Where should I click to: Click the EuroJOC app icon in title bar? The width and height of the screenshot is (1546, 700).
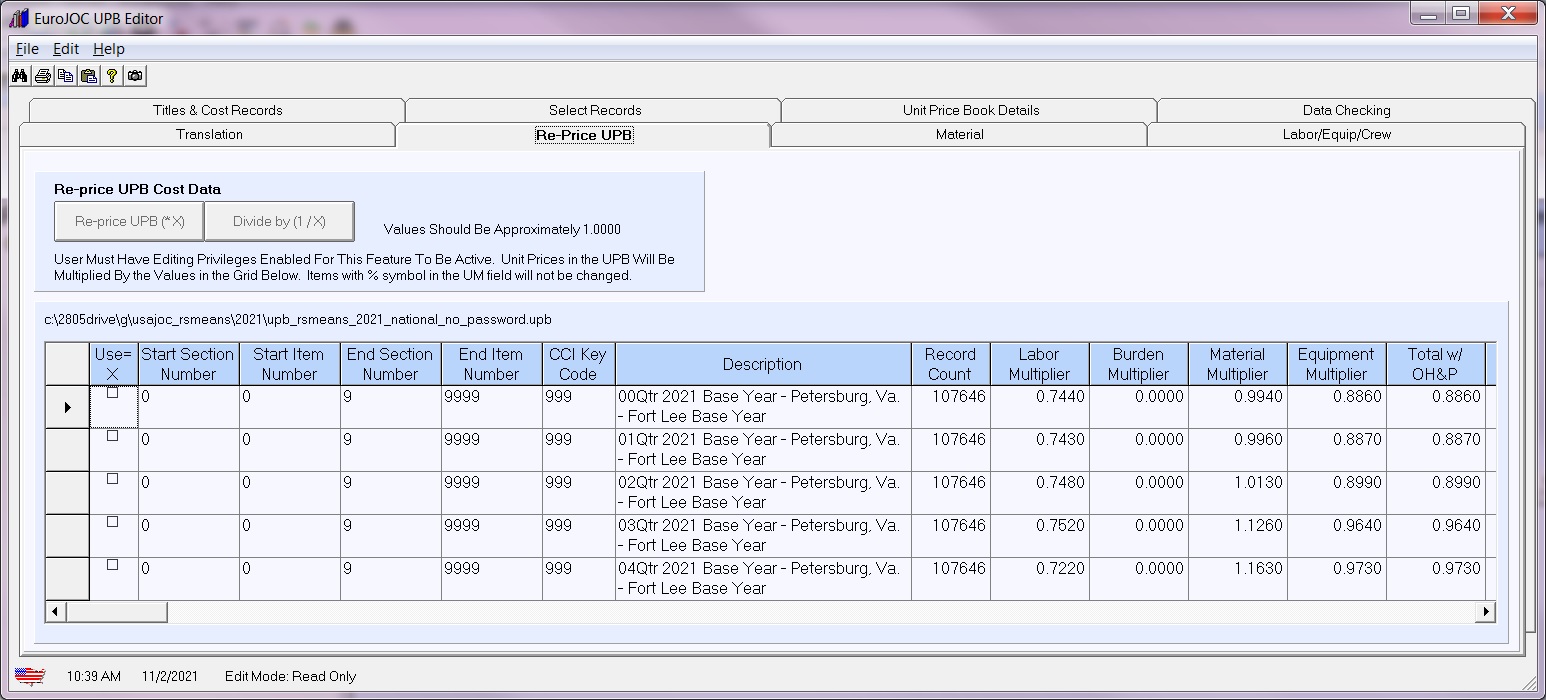click(18, 18)
